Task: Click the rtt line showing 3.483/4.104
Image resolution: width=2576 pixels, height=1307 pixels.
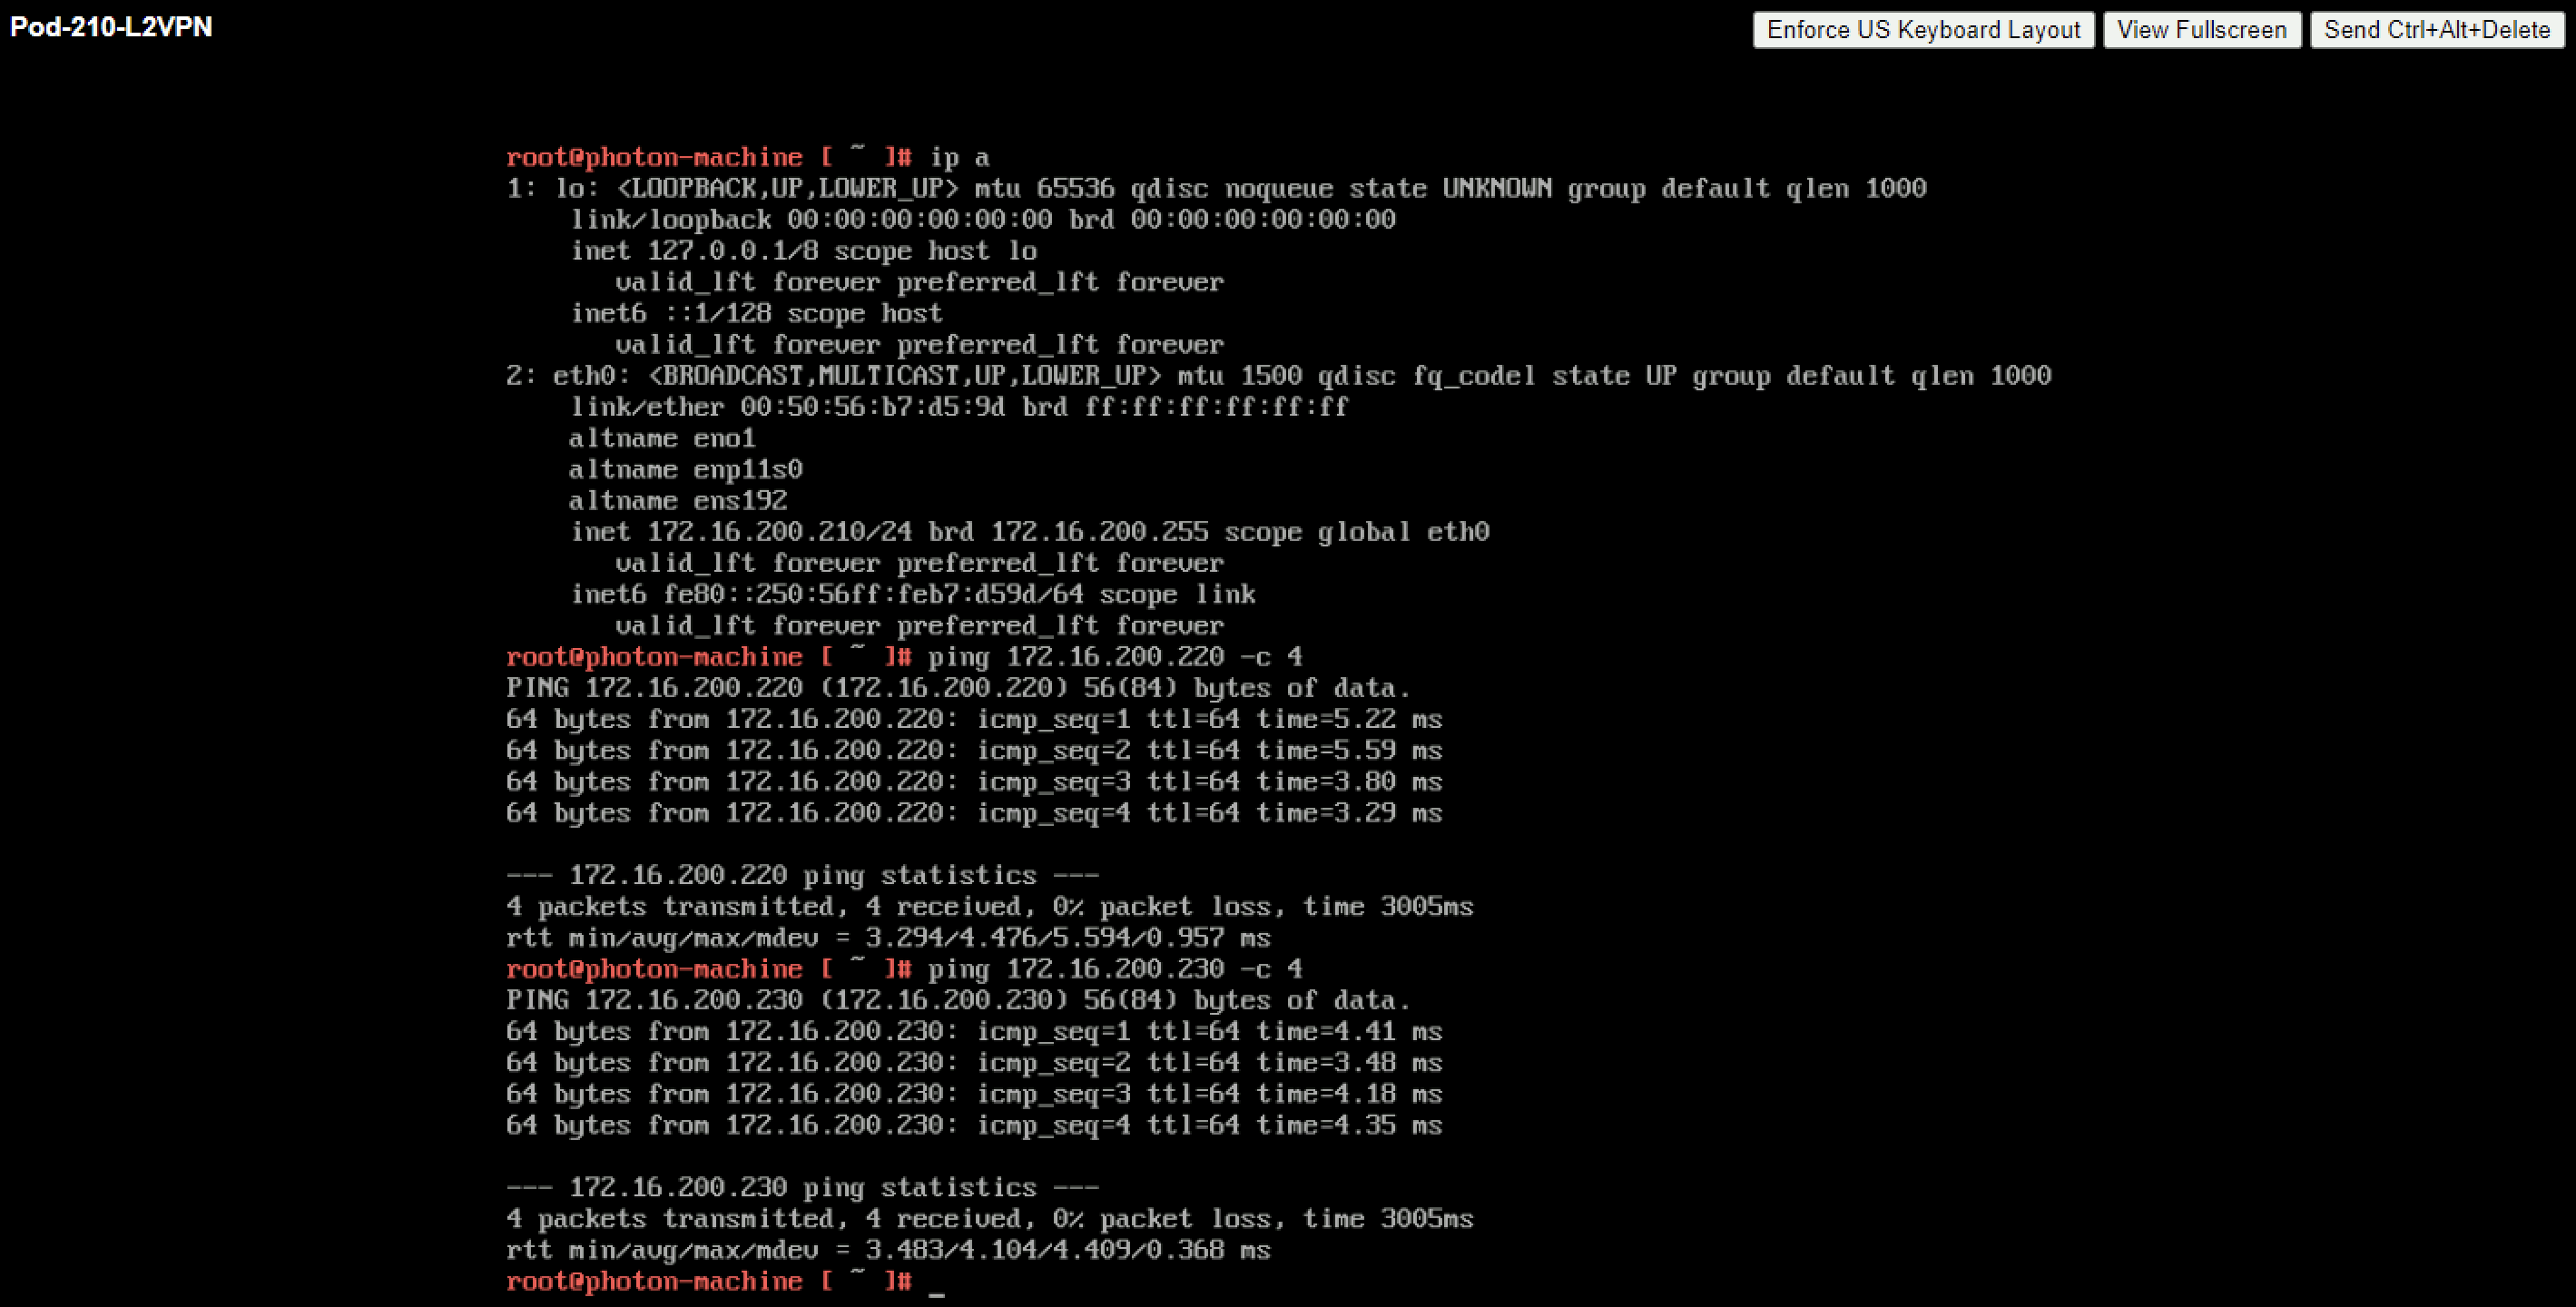Action: 887,1250
